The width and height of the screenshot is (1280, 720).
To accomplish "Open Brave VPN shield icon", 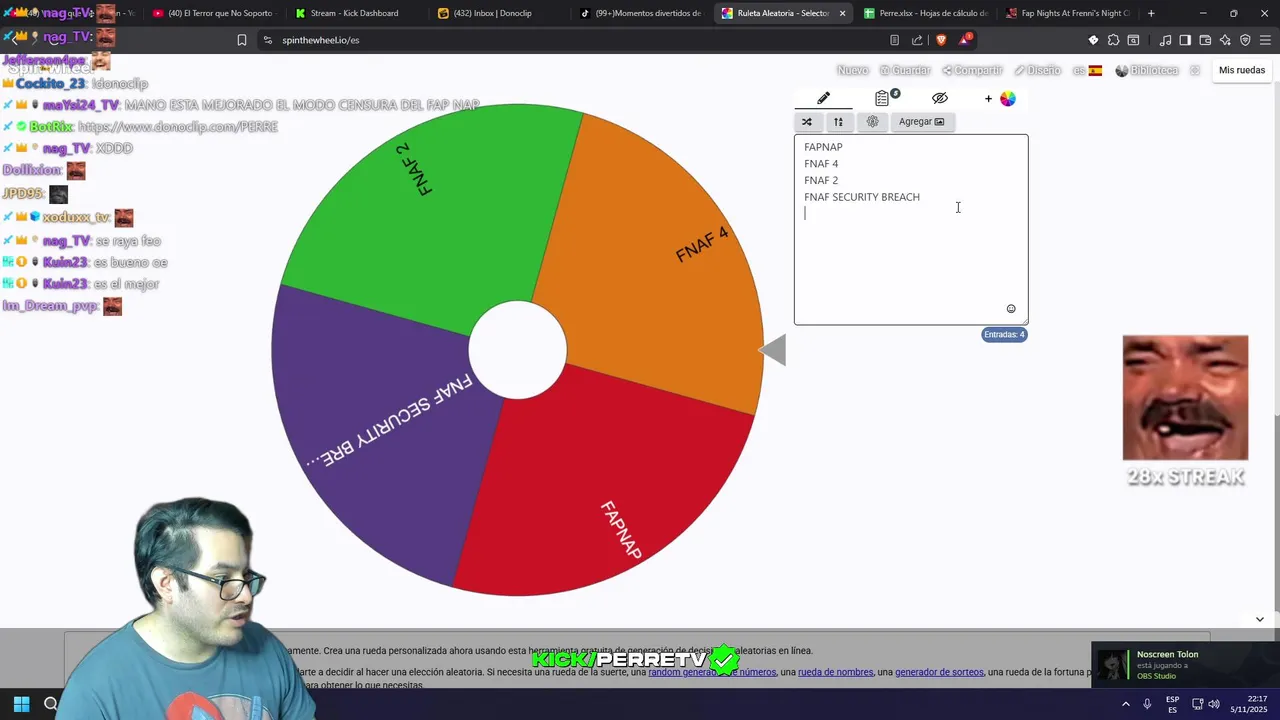I will [x=1245, y=40].
